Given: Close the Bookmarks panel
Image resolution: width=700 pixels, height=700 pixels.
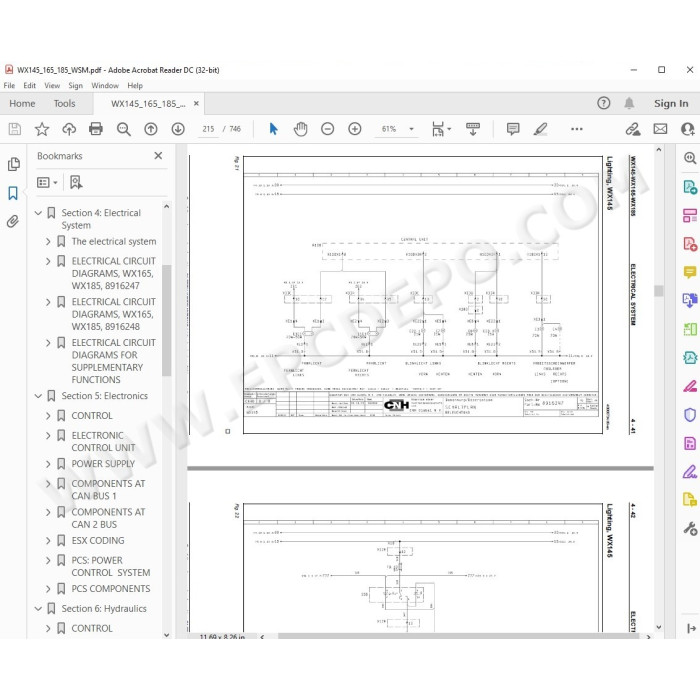Looking at the screenshot, I should (x=158, y=155).
